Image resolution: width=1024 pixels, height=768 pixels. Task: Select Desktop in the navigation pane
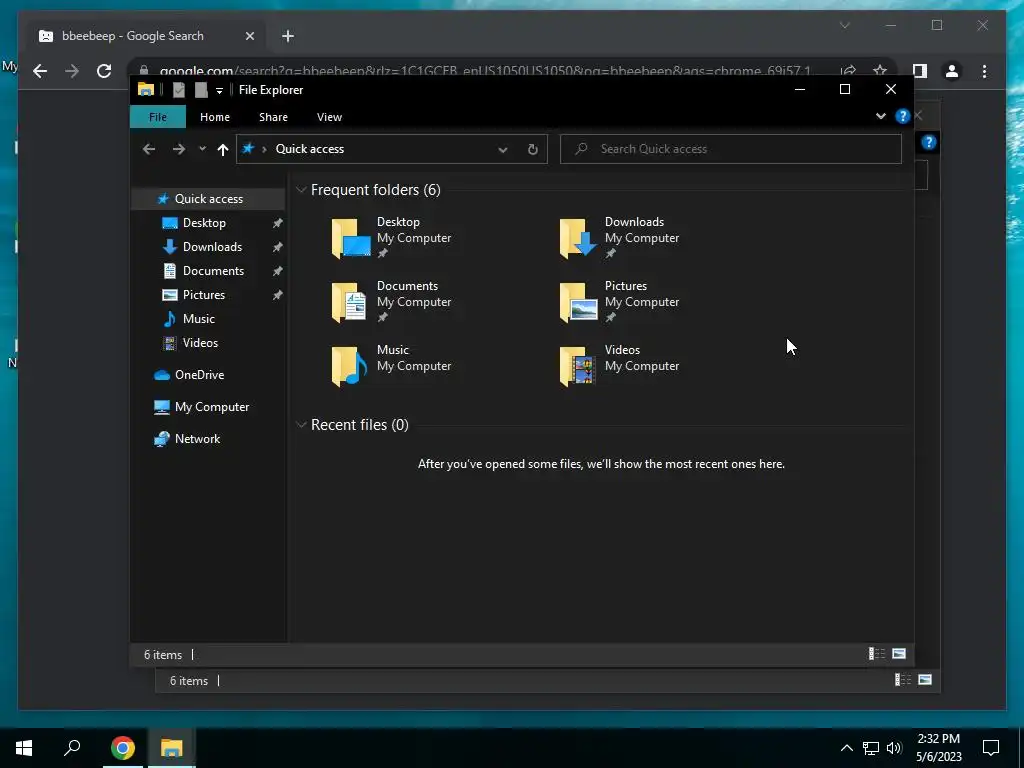[x=204, y=223]
